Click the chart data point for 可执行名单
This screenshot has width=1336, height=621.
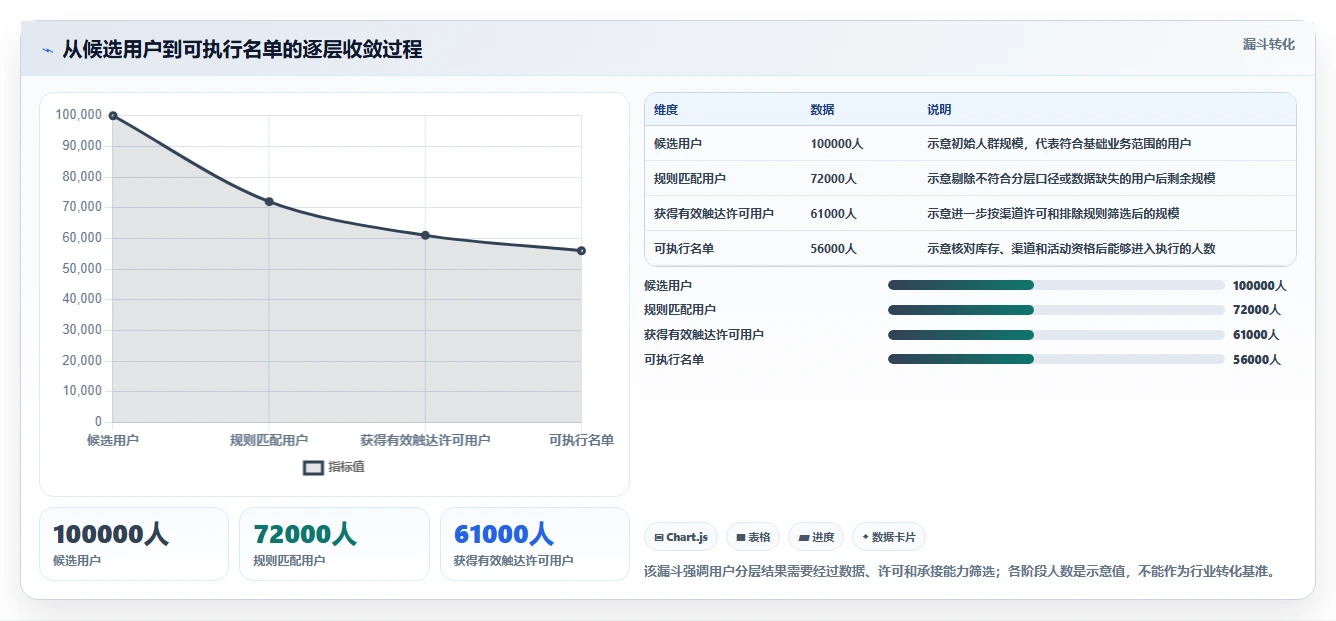point(581,251)
